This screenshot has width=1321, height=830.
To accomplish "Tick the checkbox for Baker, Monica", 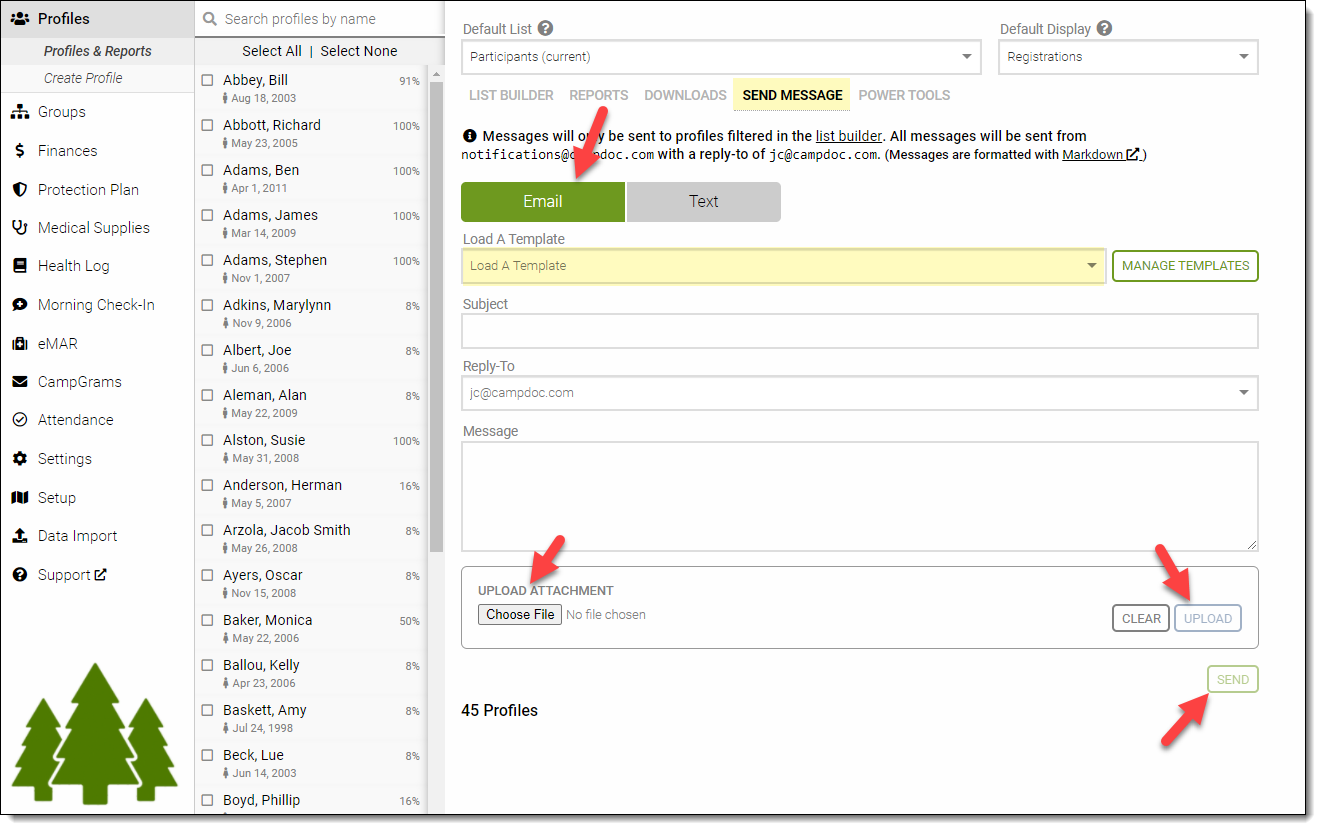I will pyautogui.click(x=207, y=620).
